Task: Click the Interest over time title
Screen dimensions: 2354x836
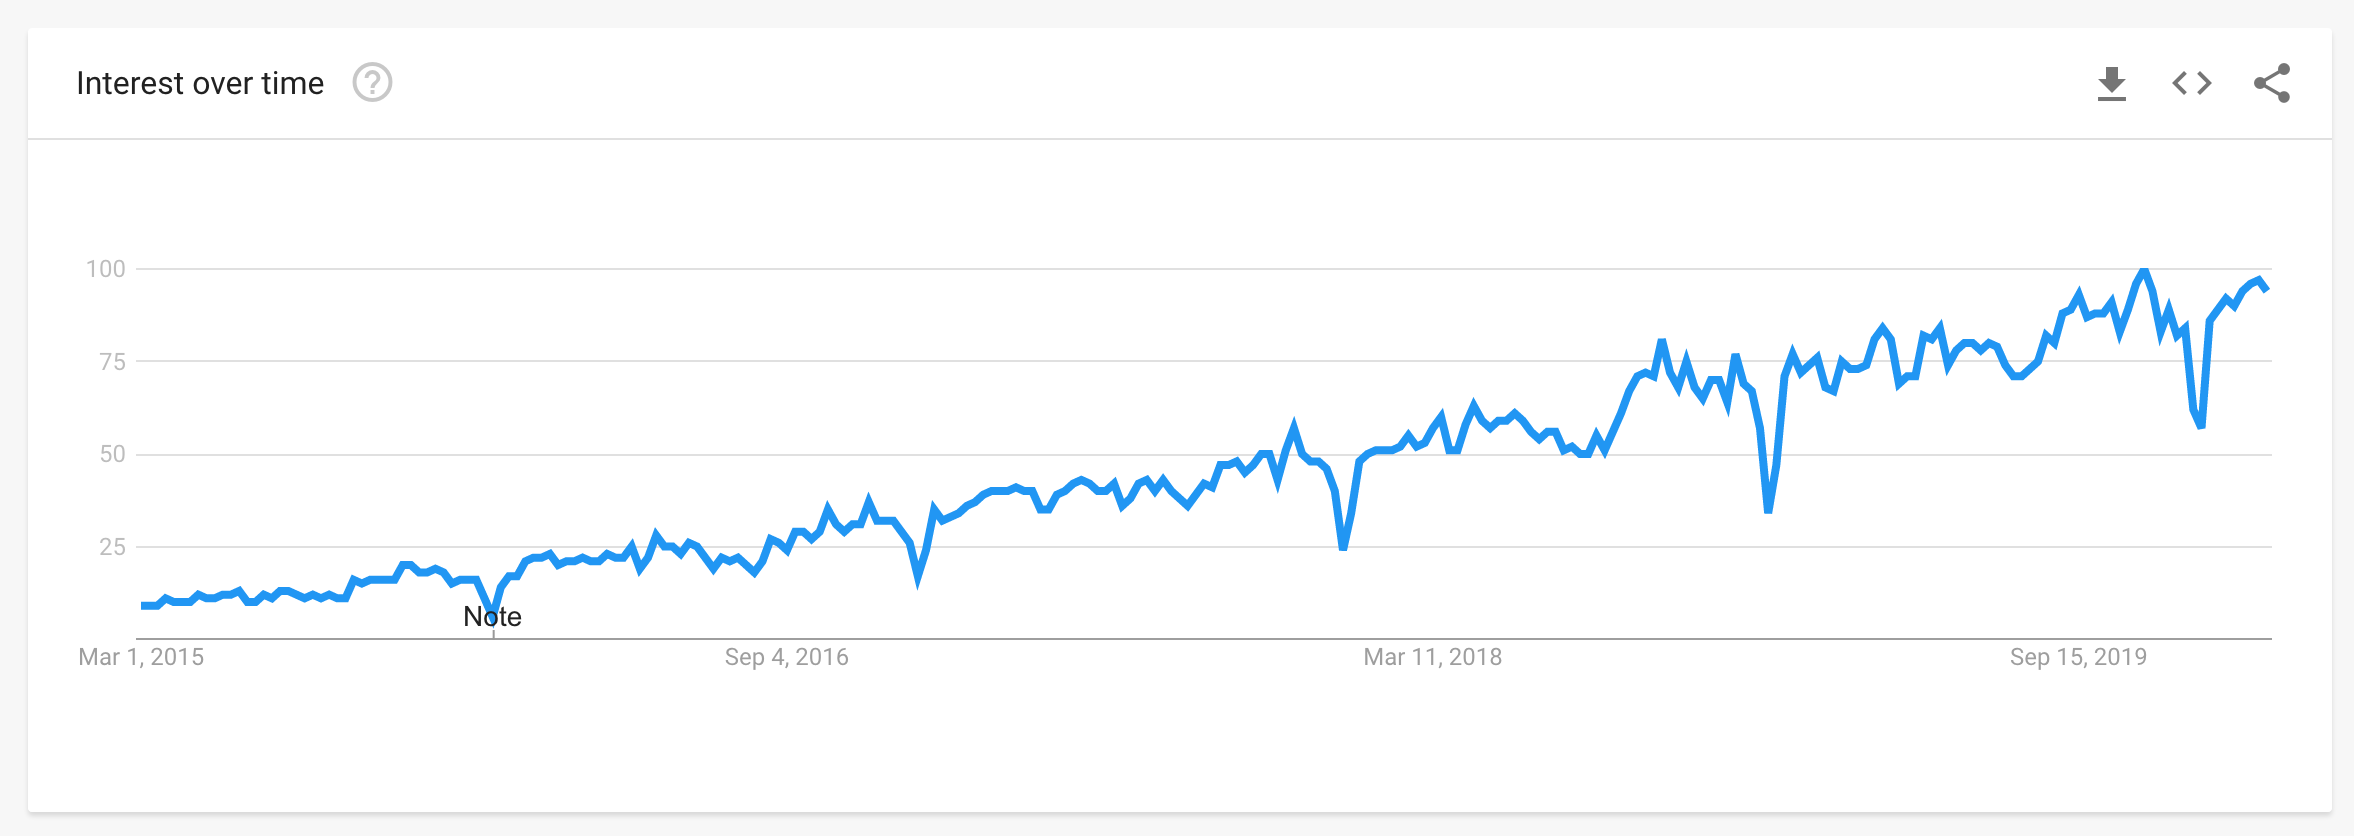Action: (200, 83)
